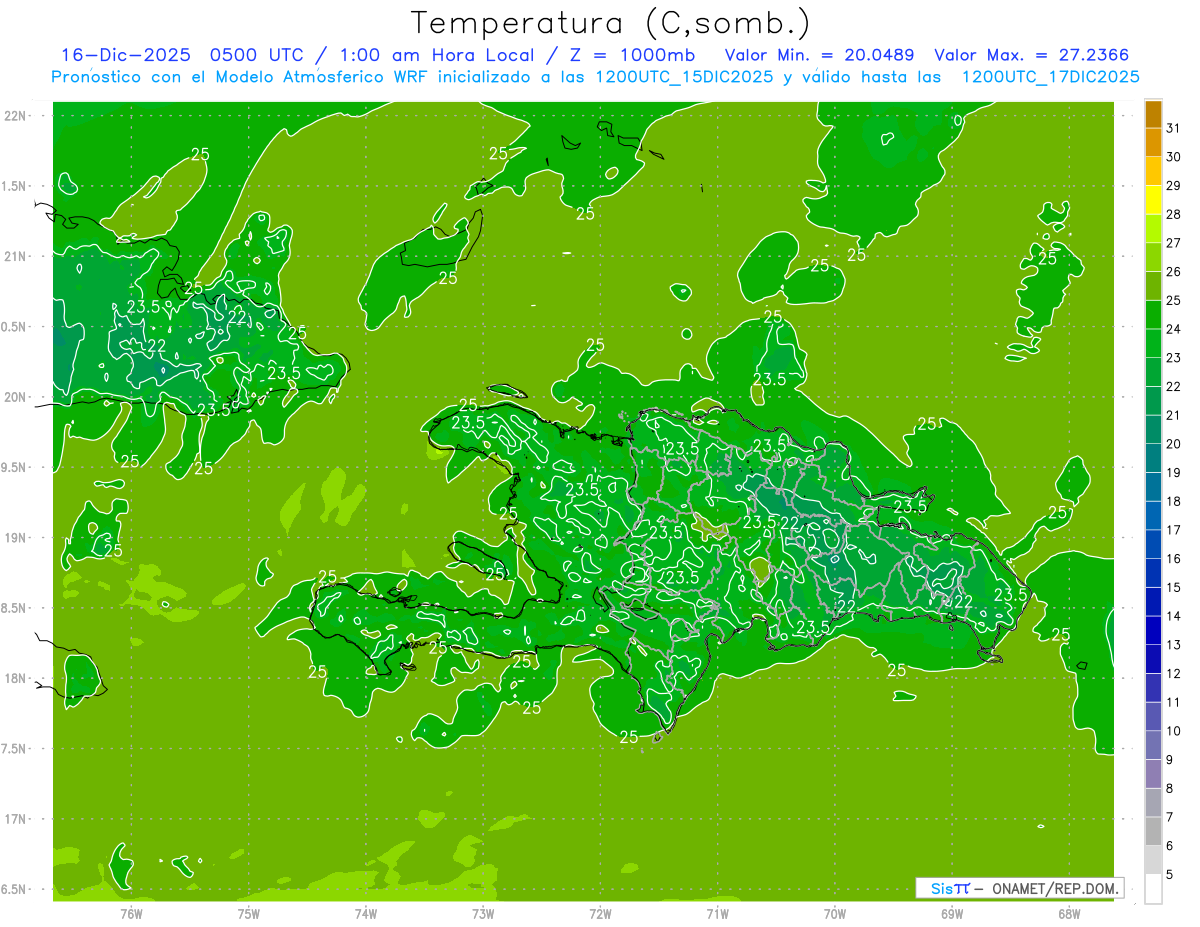Click the 75W longitude axis label

click(248, 914)
